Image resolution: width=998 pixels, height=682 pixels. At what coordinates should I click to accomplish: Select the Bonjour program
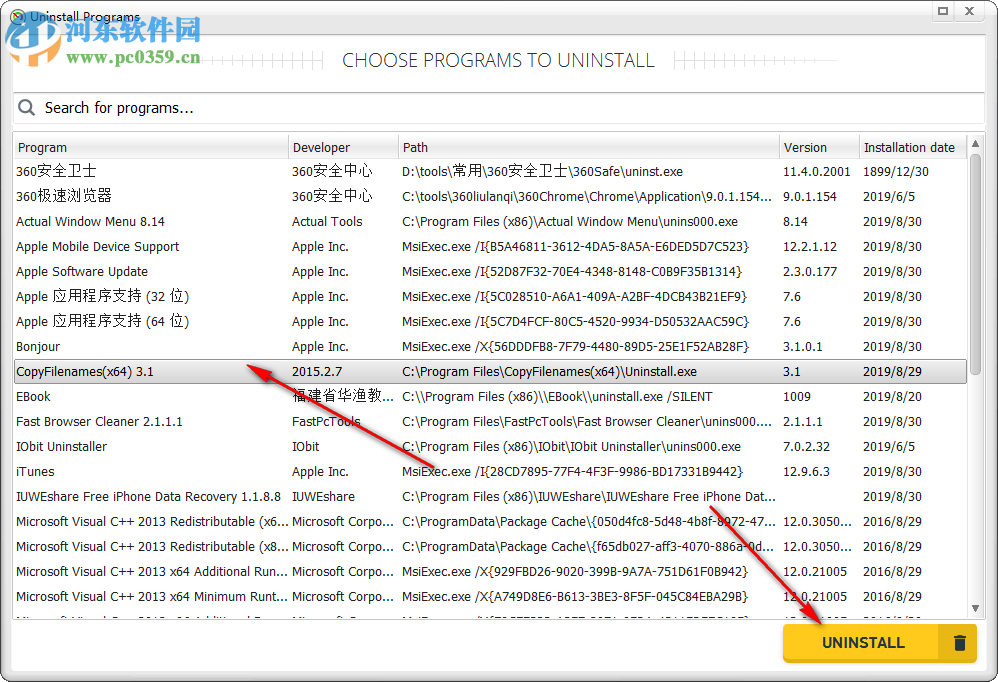(490, 347)
